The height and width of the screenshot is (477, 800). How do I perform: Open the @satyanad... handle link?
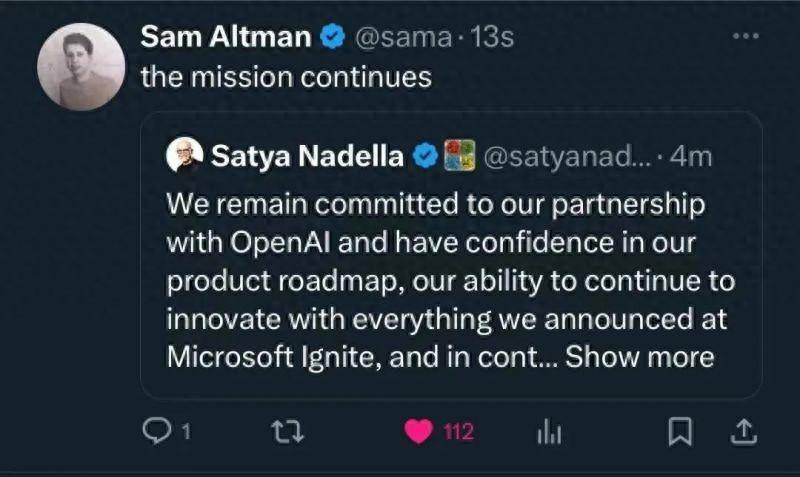pos(568,155)
